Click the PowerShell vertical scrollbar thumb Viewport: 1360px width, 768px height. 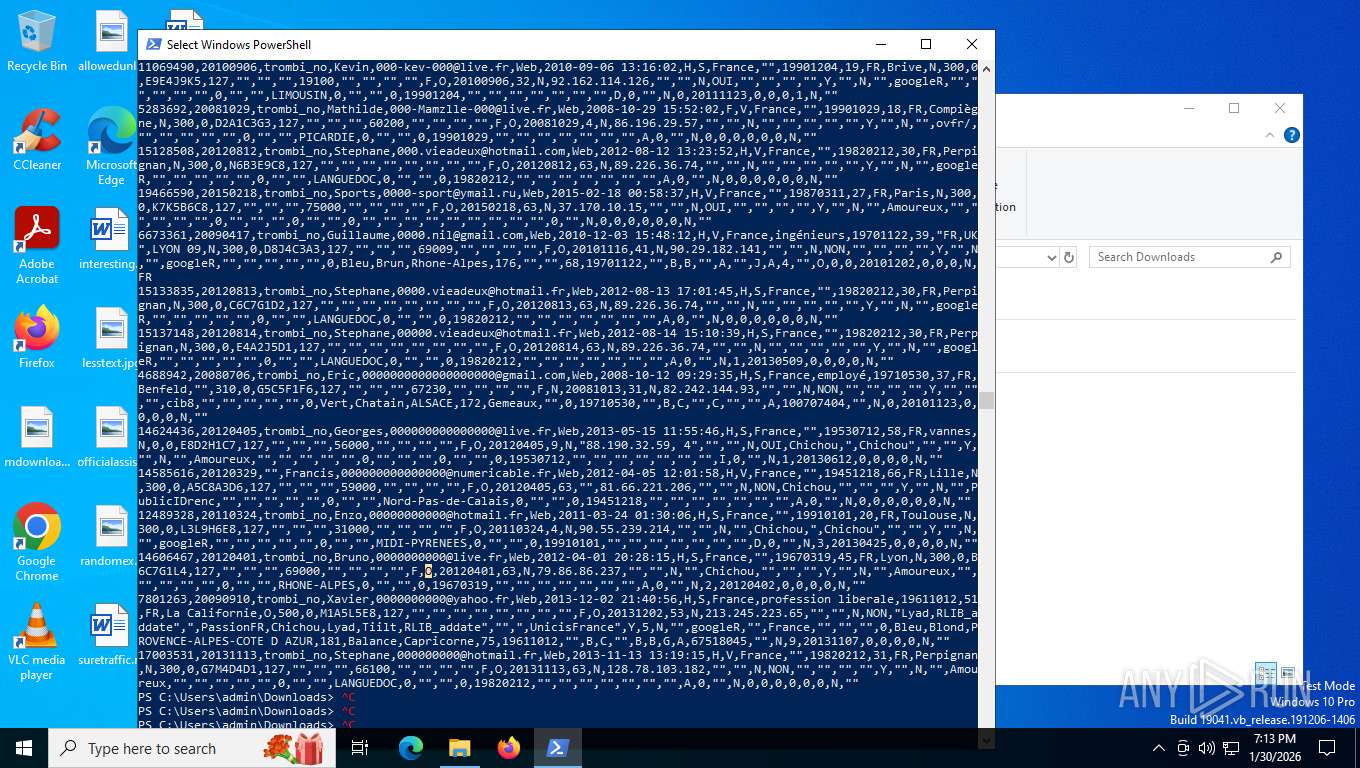[x=986, y=401]
